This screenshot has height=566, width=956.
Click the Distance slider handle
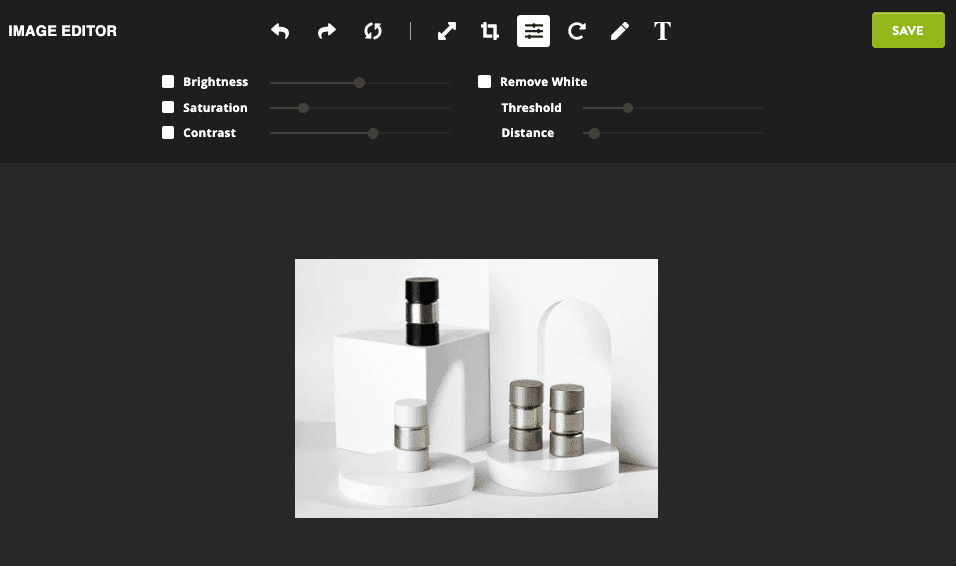click(594, 133)
